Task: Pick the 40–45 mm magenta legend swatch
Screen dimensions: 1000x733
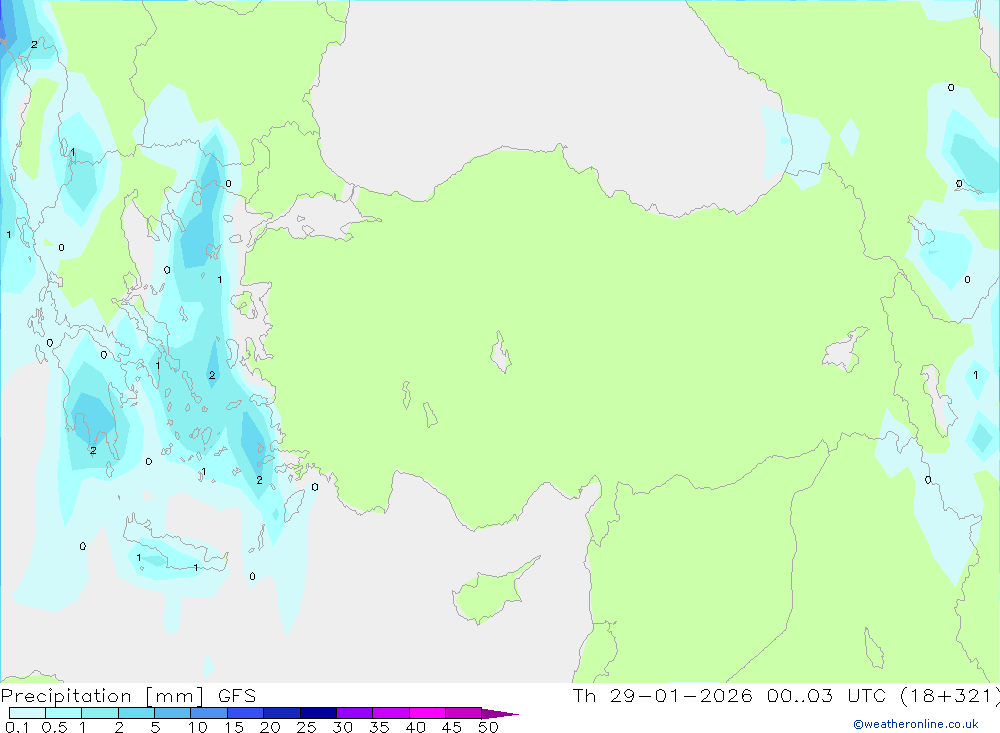Action: coord(427,713)
